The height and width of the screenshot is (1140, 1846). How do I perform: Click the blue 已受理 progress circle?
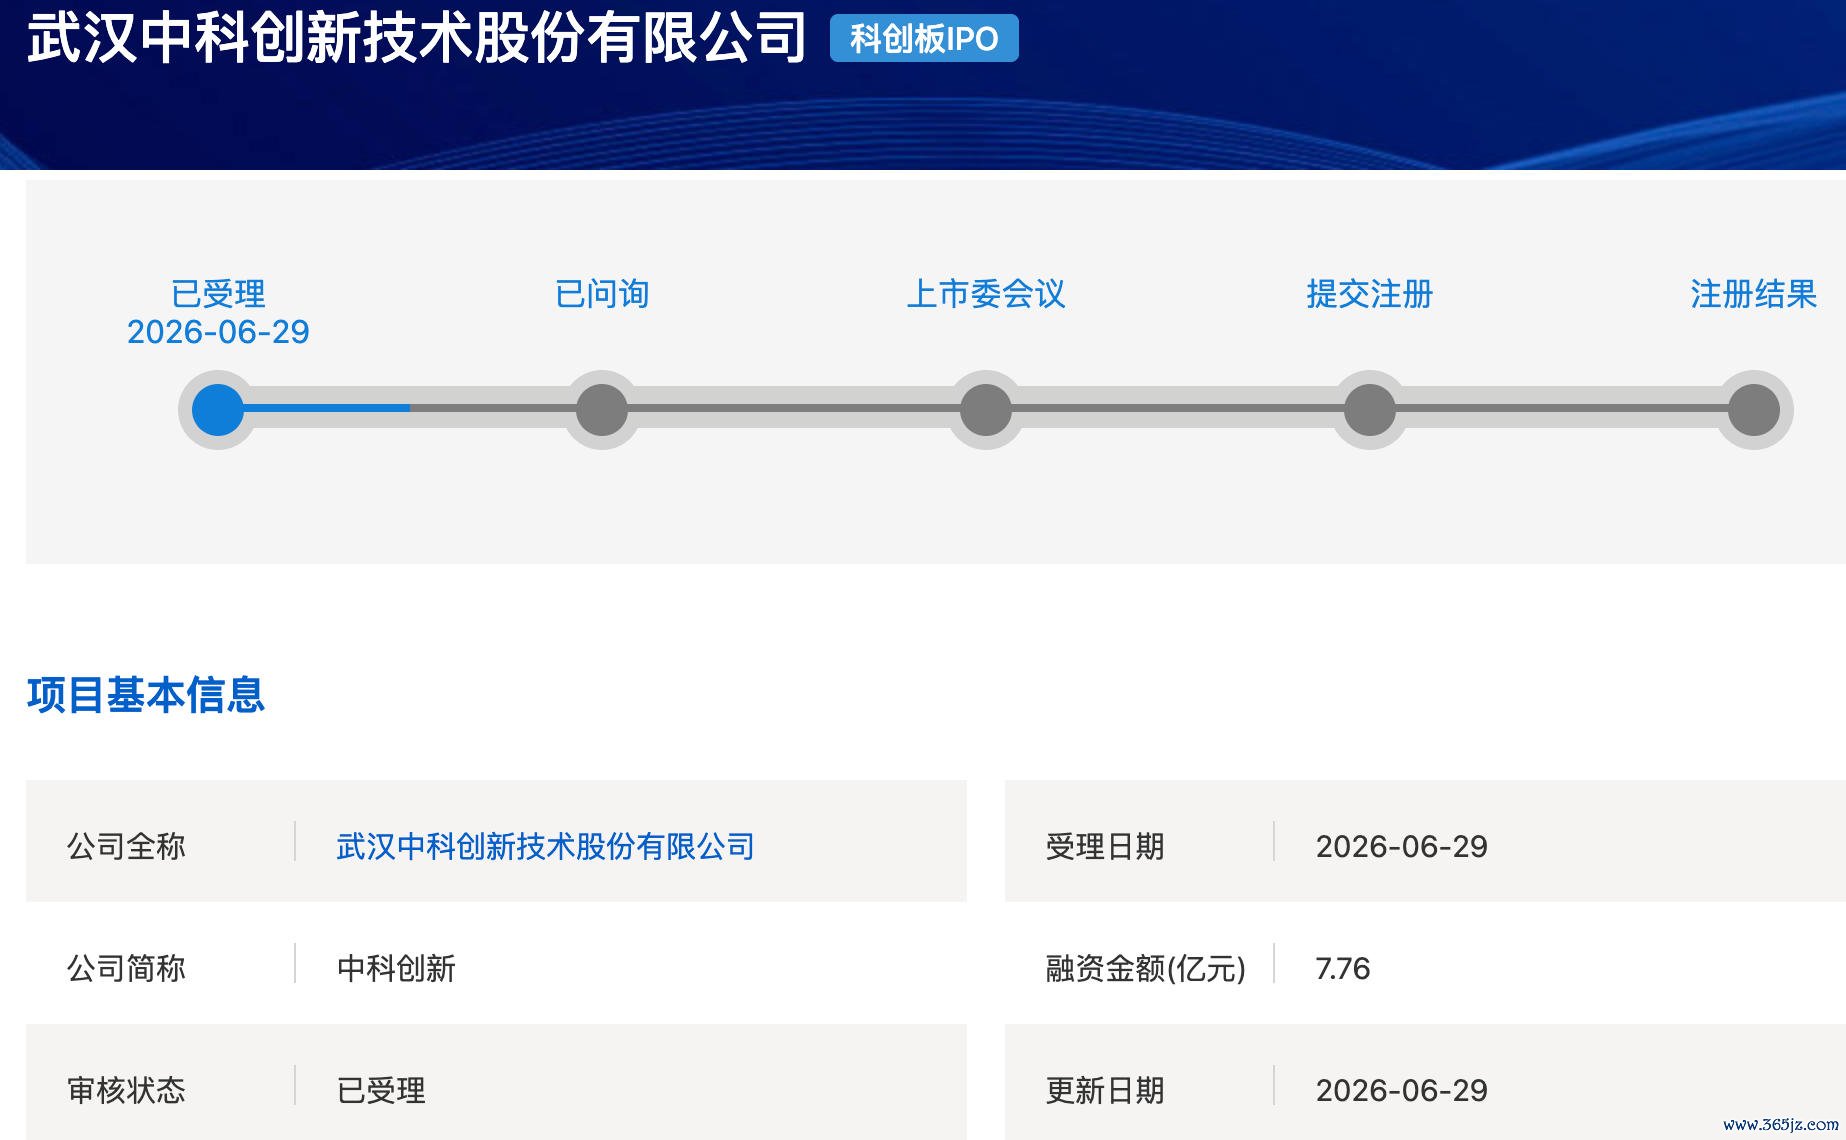point(218,409)
